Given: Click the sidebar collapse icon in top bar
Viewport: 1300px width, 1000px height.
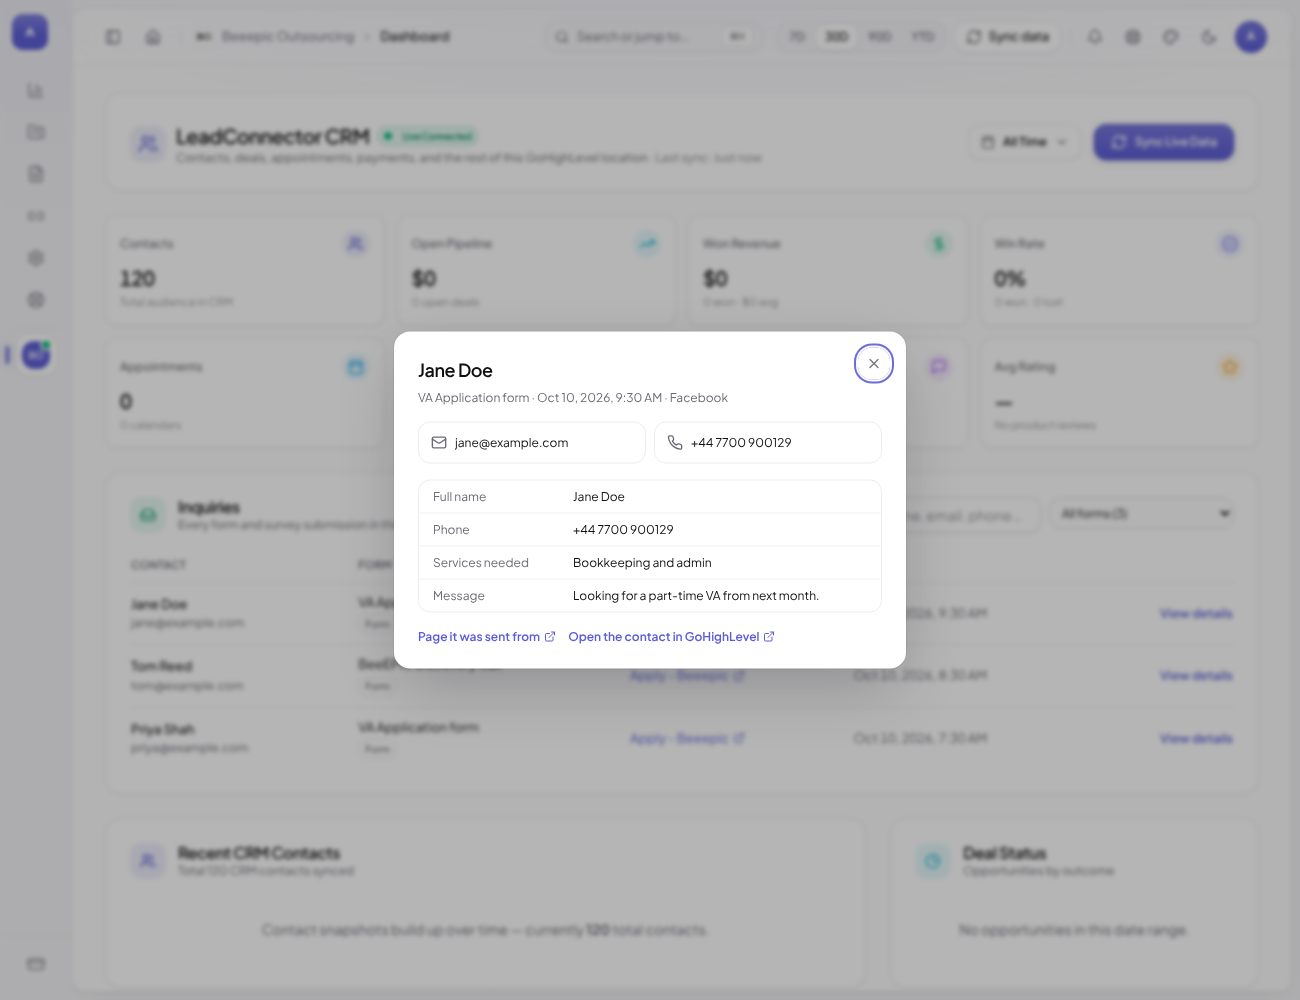Looking at the screenshot, I should coord(113,37).
